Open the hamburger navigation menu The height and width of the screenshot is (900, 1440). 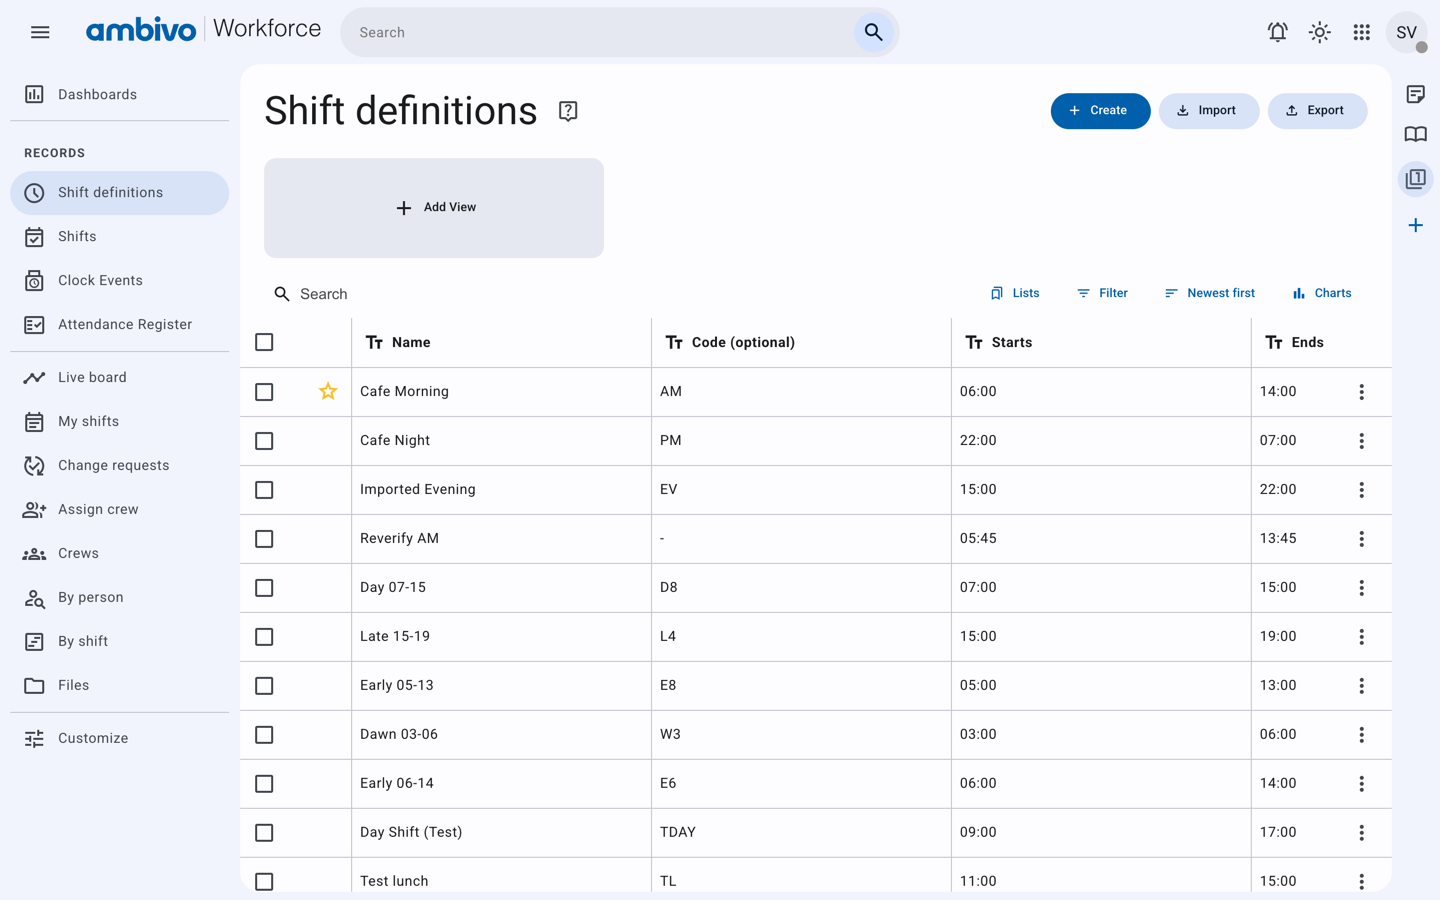coord(40,32)
